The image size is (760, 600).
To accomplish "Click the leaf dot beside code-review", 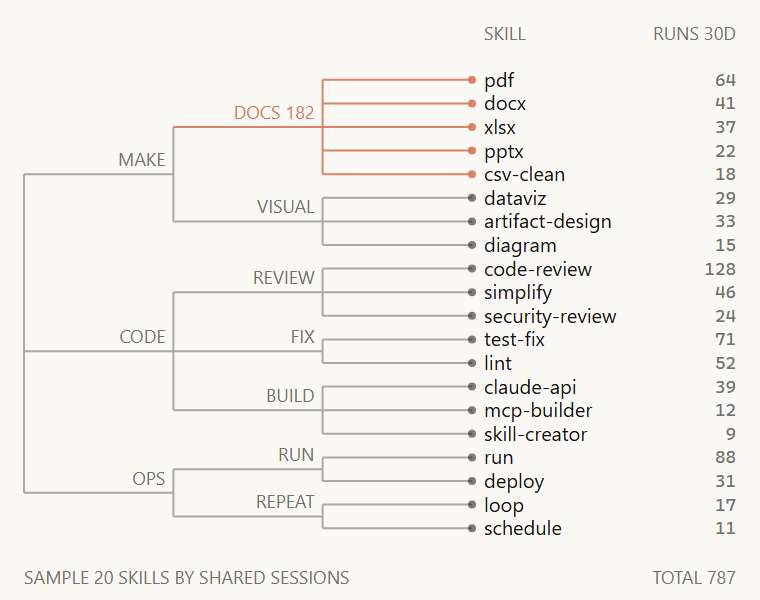I will 472,269.
